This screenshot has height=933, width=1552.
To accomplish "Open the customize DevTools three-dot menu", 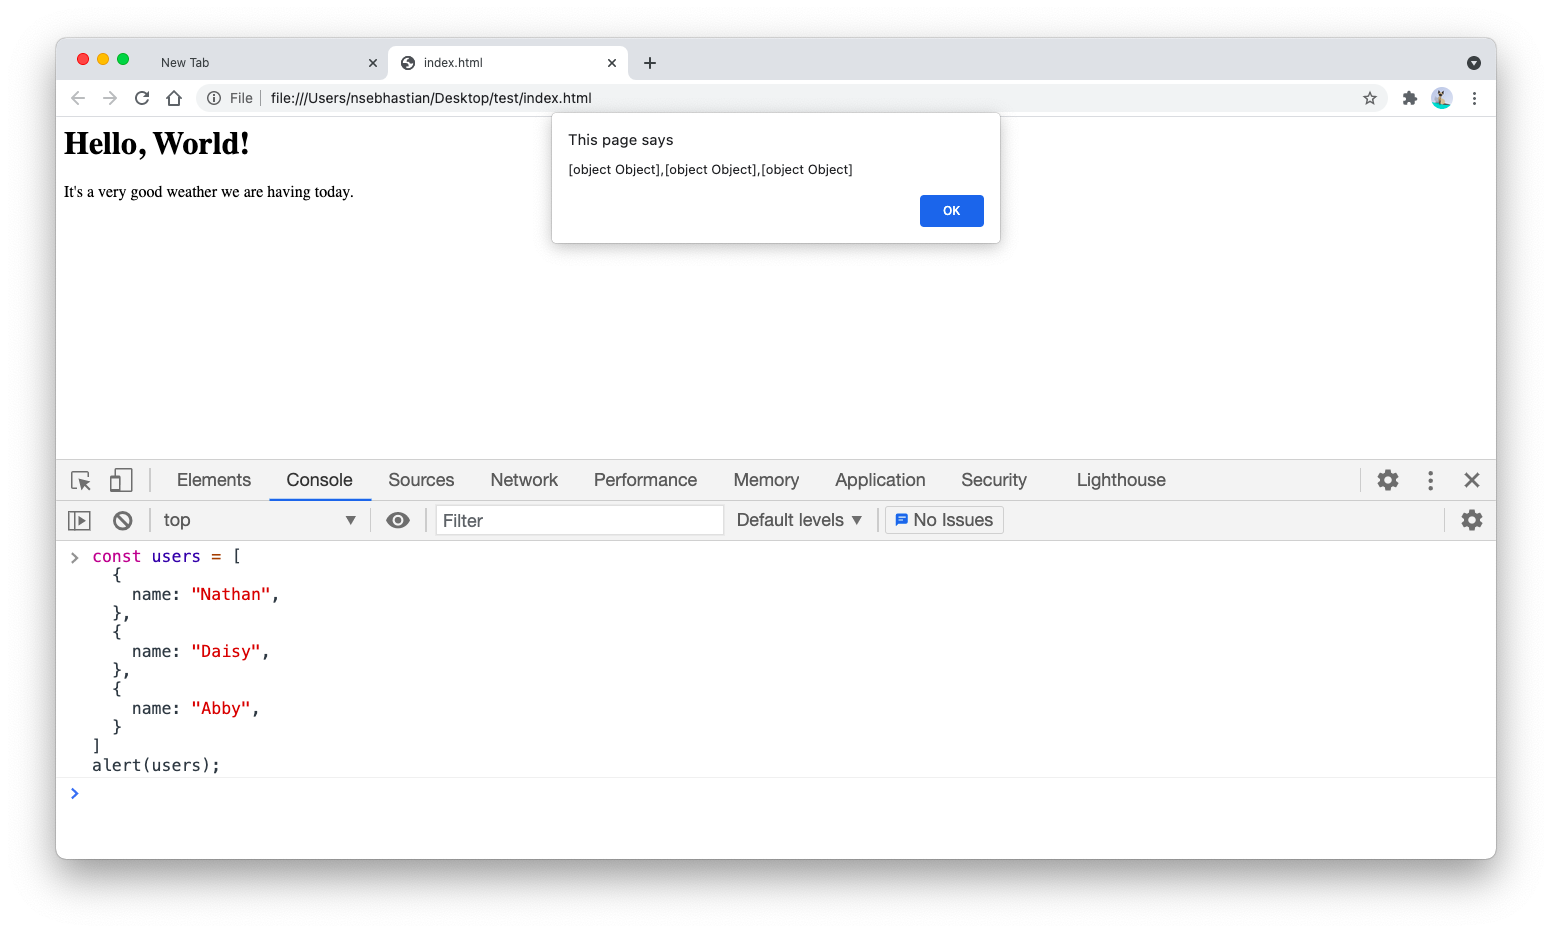I will pyautogui.click(x=1430, y=480).
